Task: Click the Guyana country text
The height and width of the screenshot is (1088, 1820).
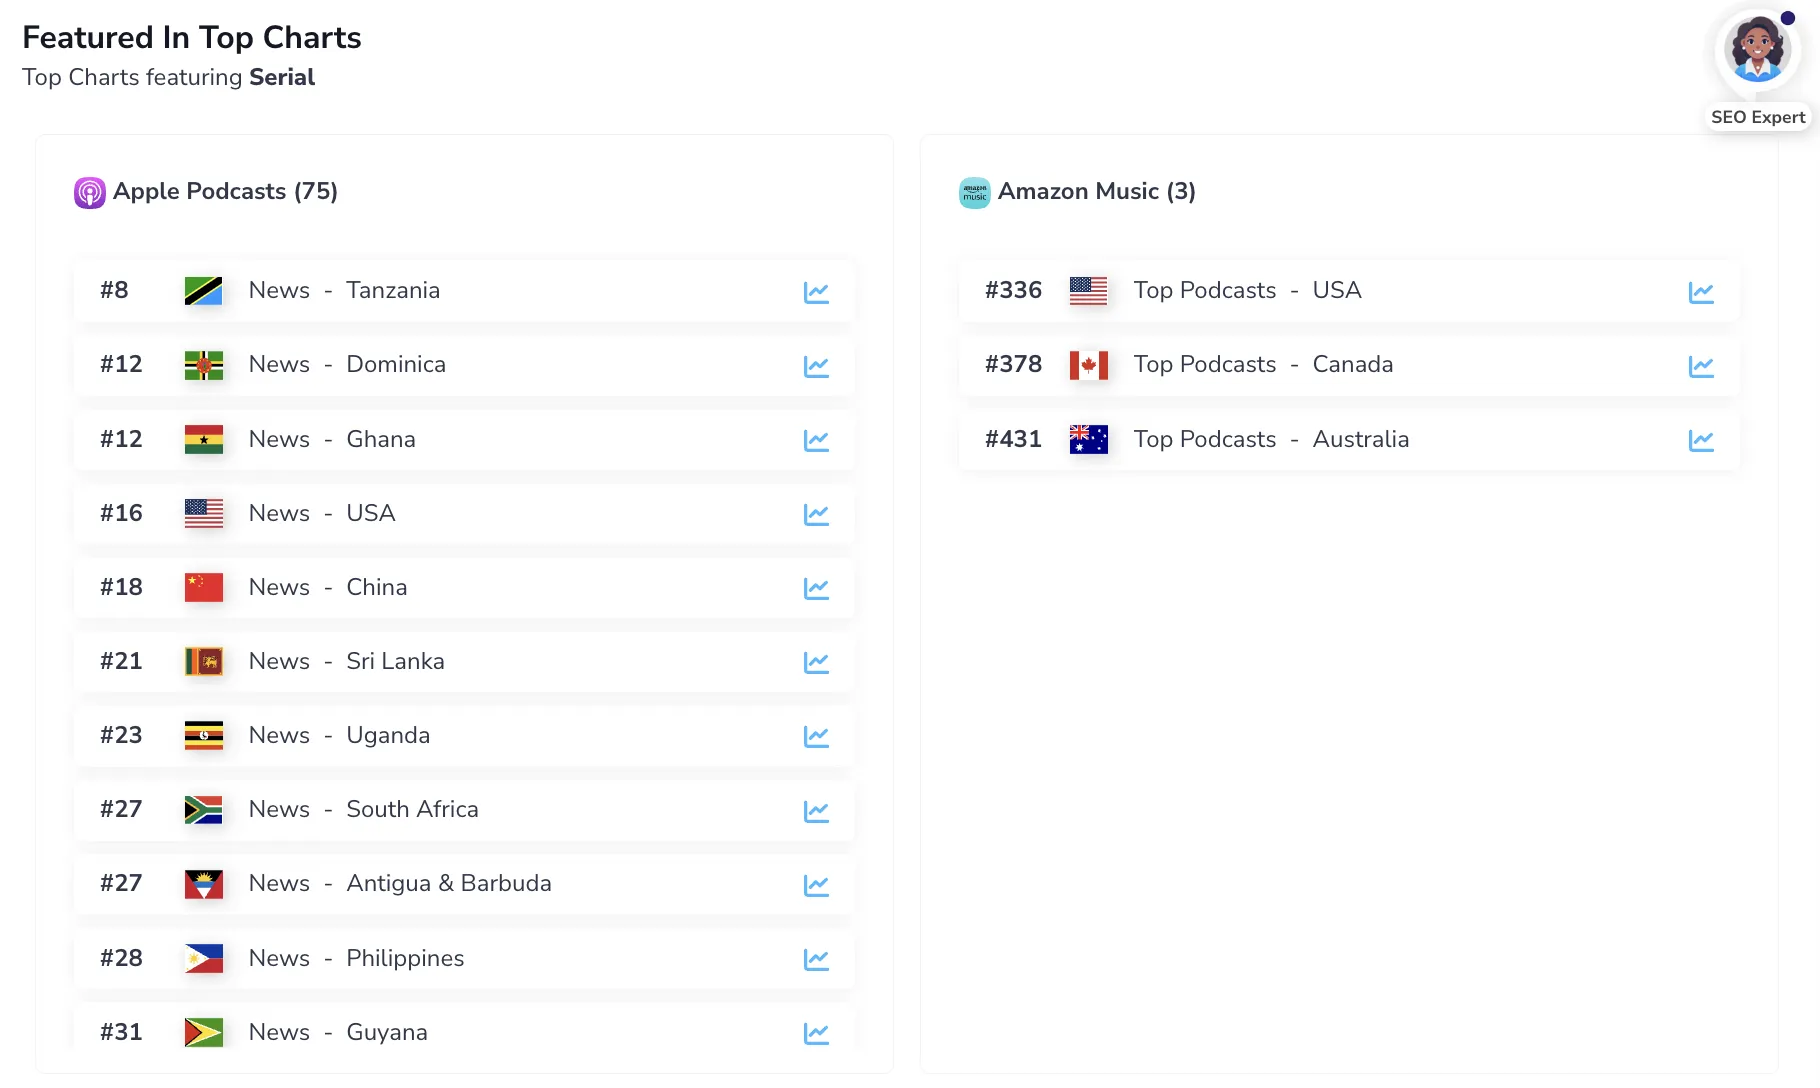Action: click(x=387, y=1032)
